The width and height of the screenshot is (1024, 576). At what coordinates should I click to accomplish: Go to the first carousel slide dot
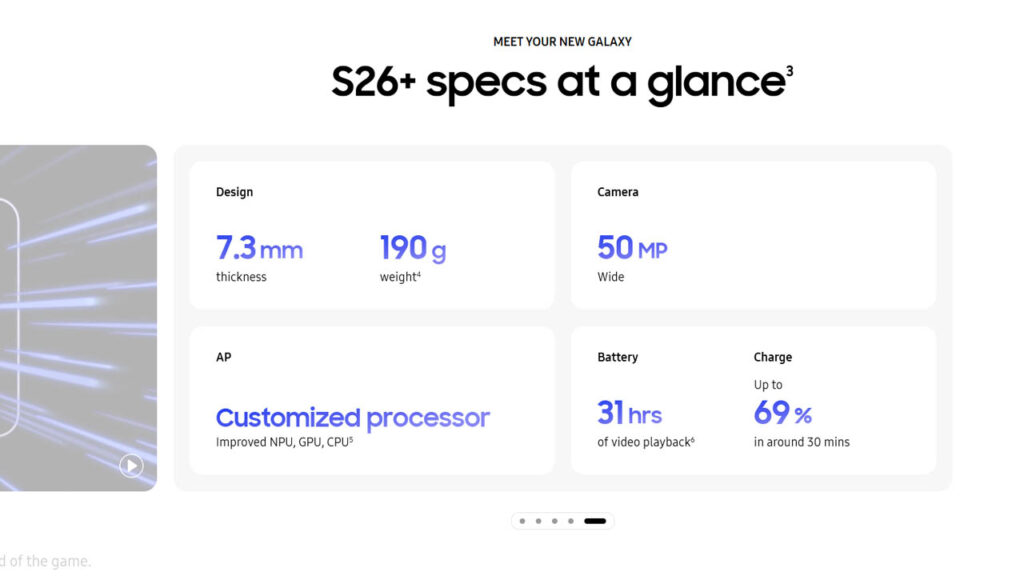coord(522,521)
